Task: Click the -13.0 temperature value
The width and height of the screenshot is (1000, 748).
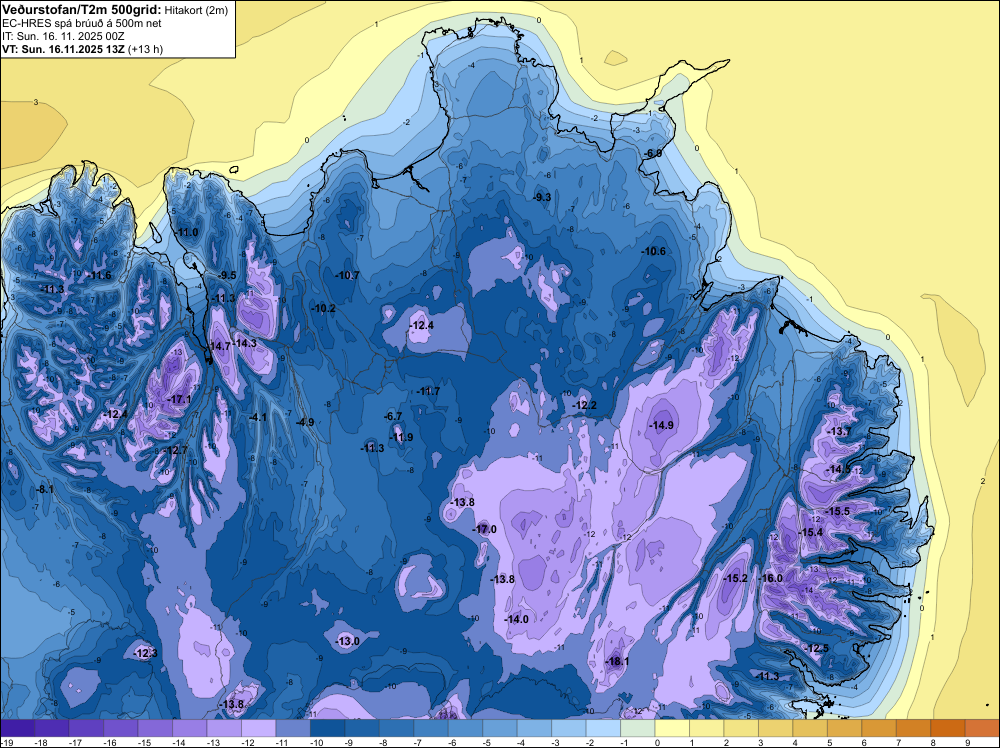Action: [348, 641]
